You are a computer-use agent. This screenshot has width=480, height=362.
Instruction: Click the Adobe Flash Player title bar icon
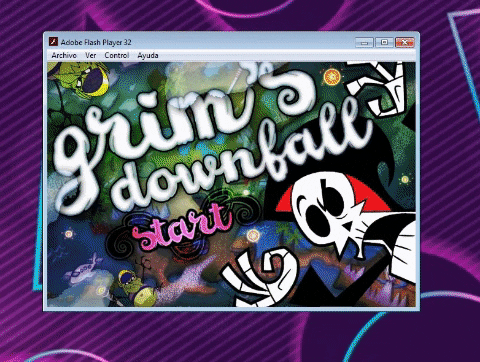(x=53, y=42)
